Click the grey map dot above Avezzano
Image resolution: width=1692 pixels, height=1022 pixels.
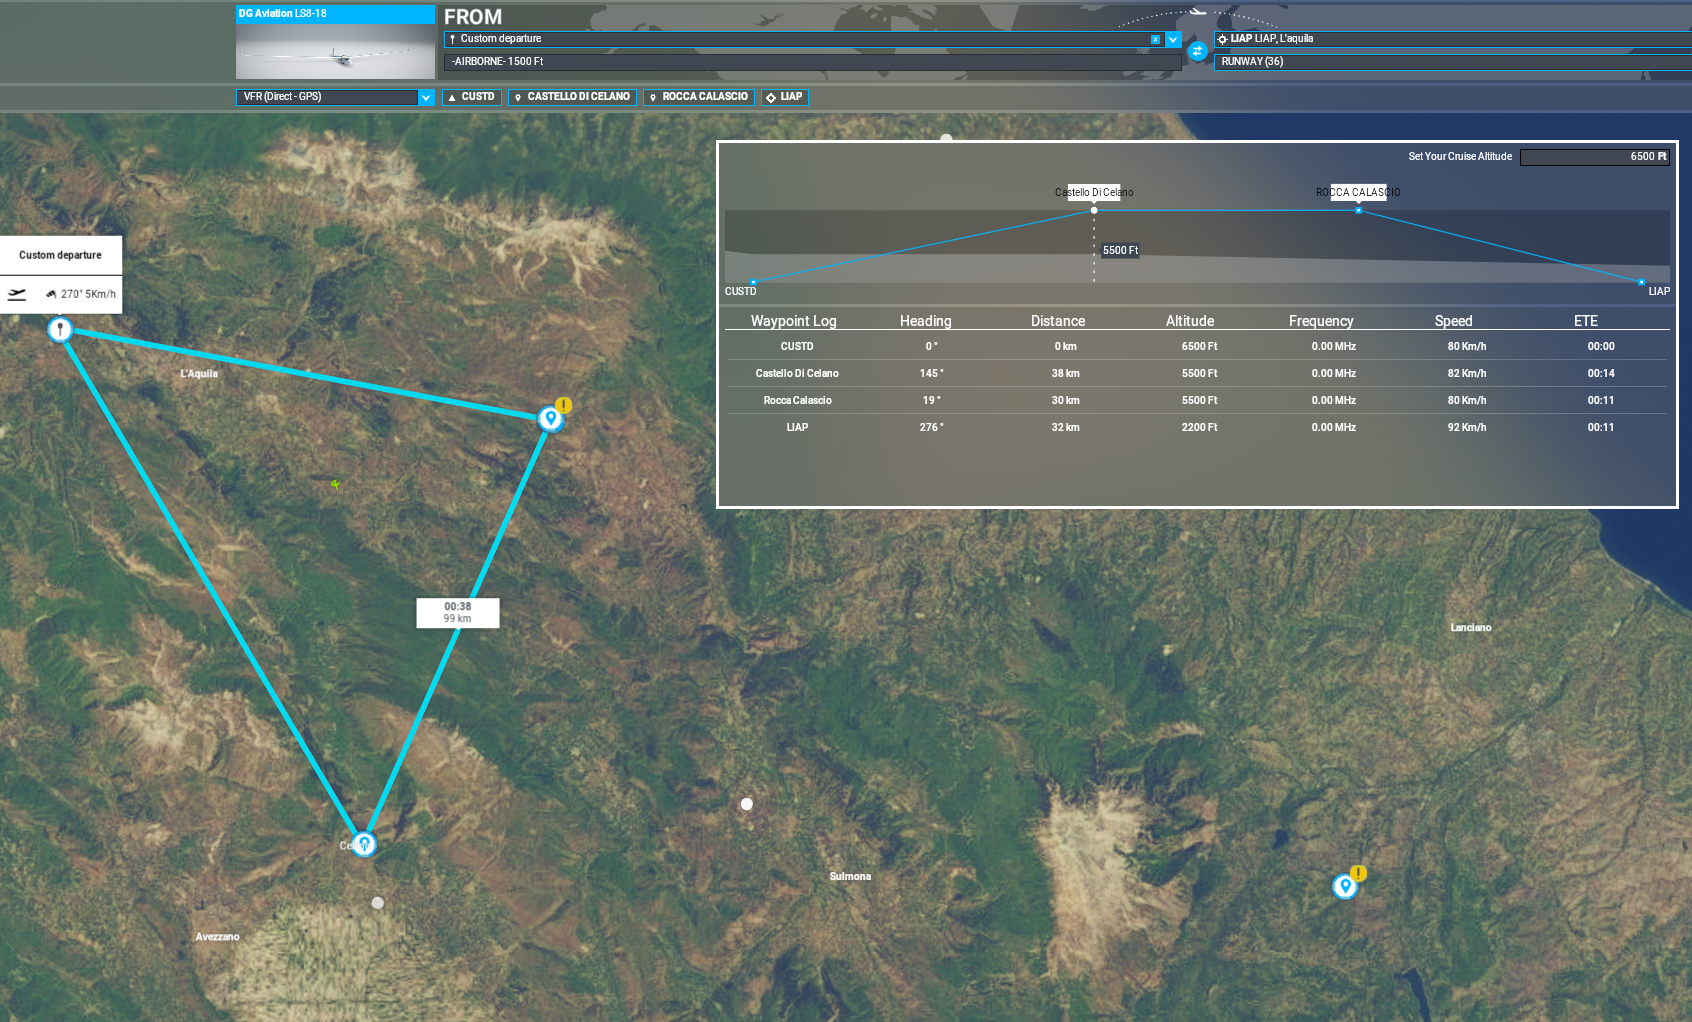coord(377,903)
